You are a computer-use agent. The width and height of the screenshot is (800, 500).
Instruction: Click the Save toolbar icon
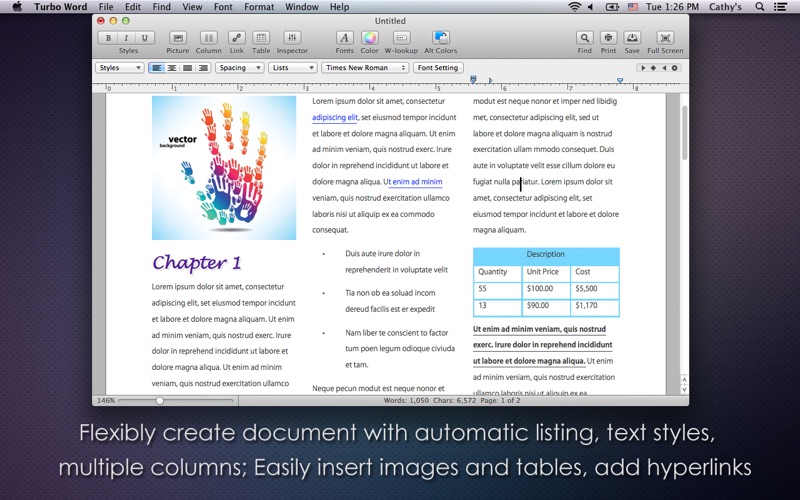632,38
